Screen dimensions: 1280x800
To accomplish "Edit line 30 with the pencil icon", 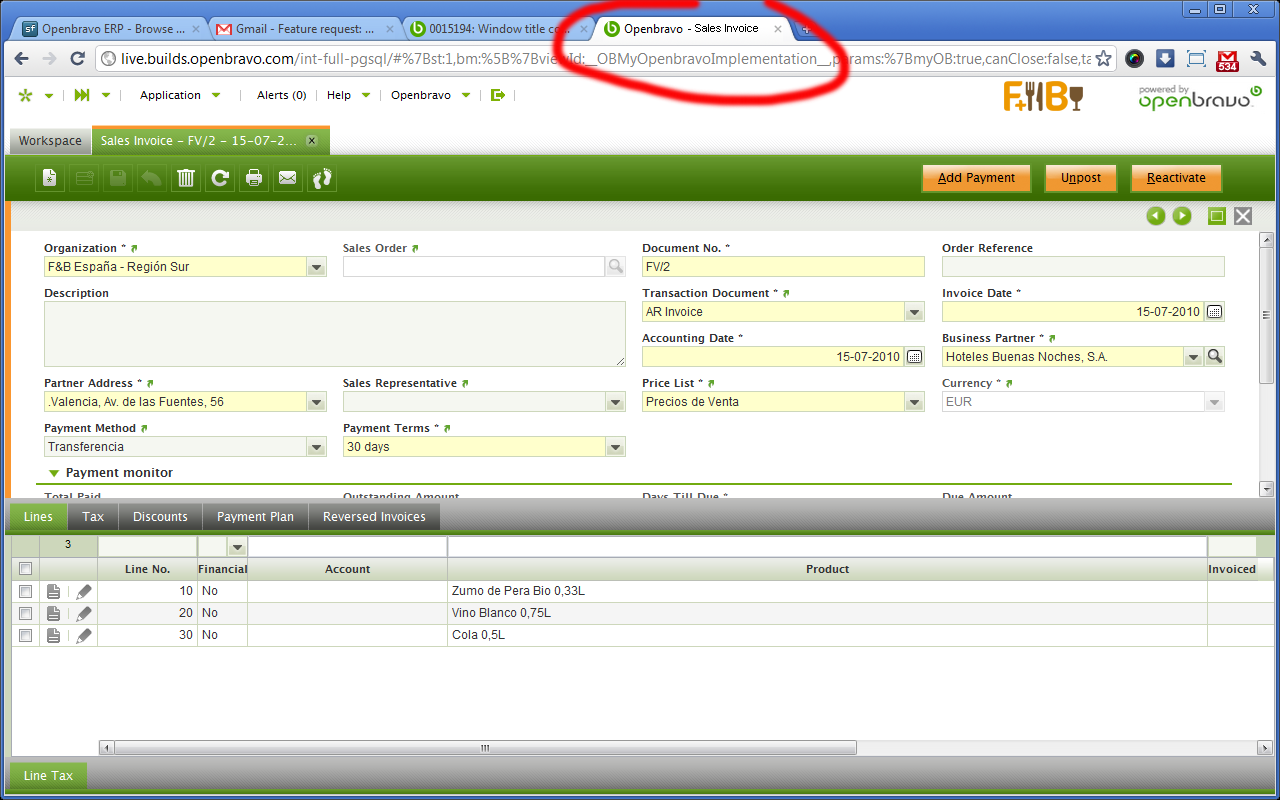I will coord(84,636).
